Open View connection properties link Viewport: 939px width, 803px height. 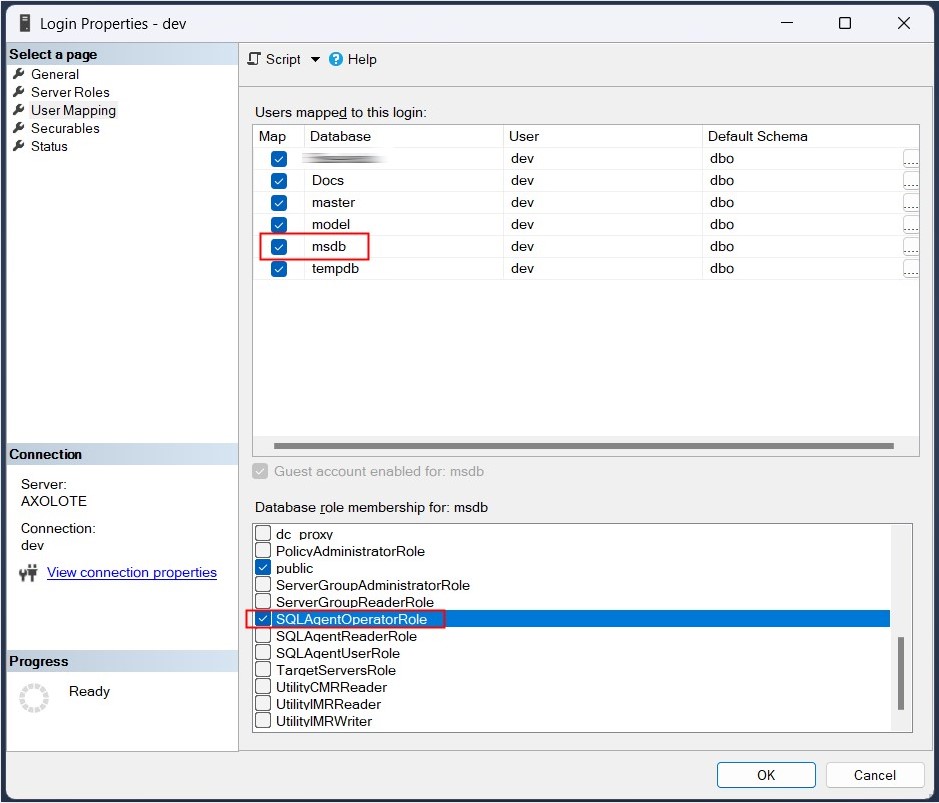coord(132,572)
